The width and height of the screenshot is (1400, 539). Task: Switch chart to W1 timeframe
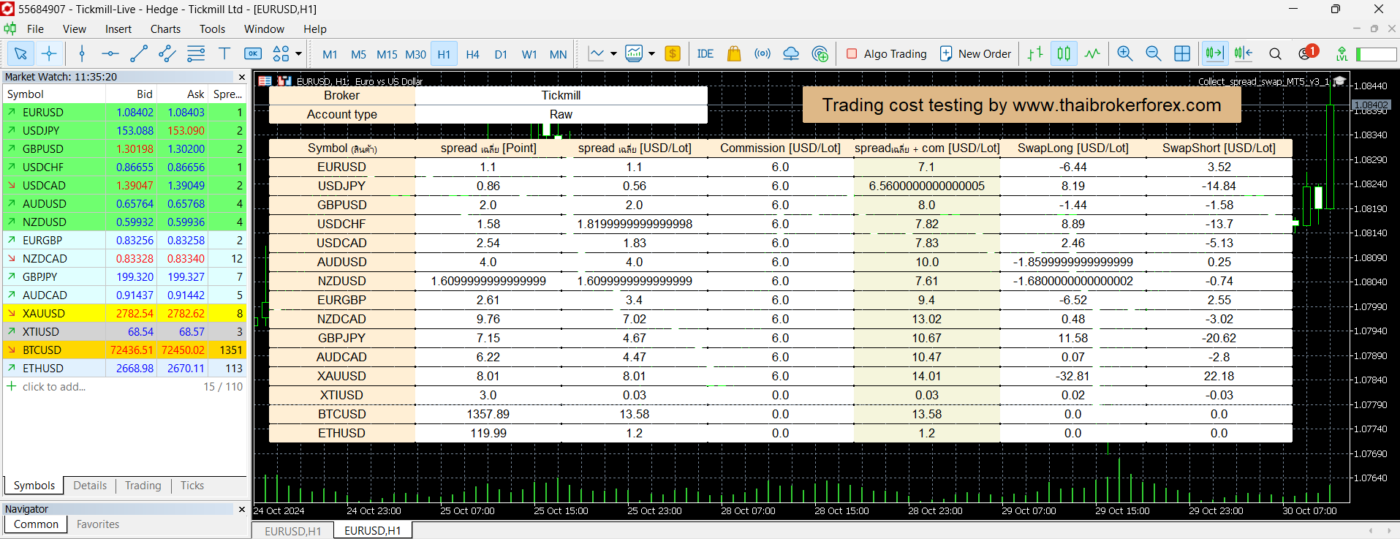(529, 54)
